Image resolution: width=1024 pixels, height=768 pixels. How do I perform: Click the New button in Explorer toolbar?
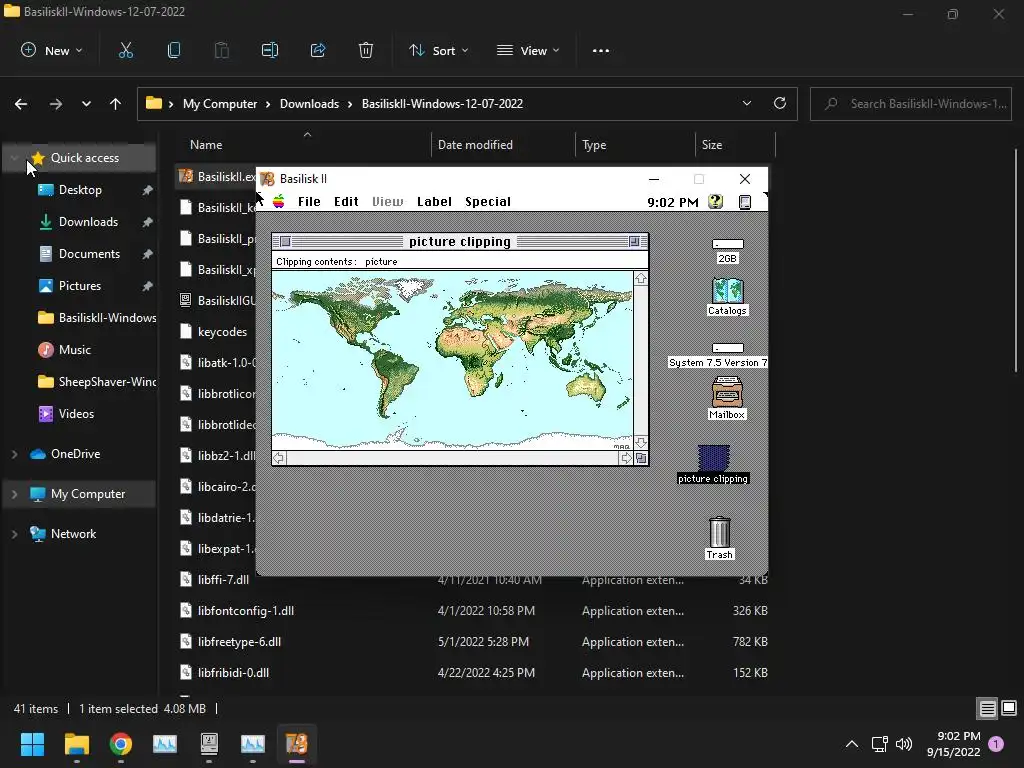(x=52, y=50)
